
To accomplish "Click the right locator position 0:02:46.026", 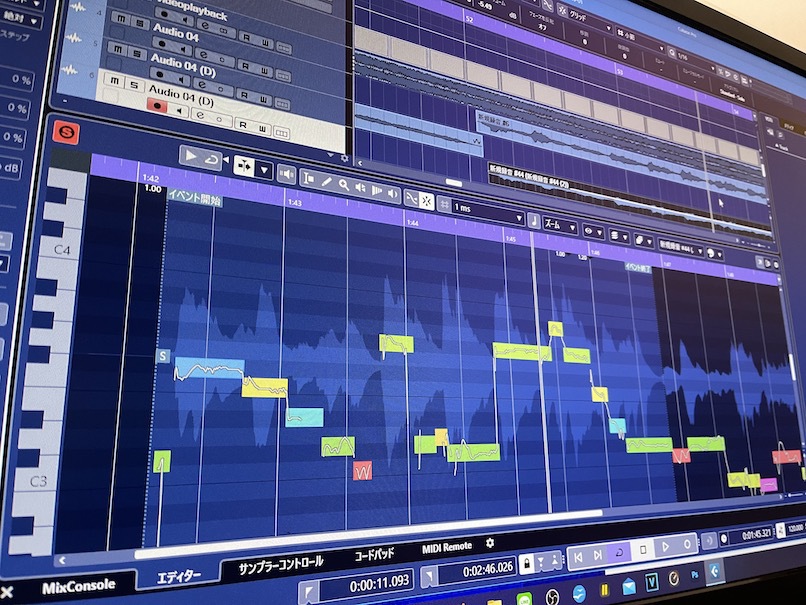I will click(487, 568).
